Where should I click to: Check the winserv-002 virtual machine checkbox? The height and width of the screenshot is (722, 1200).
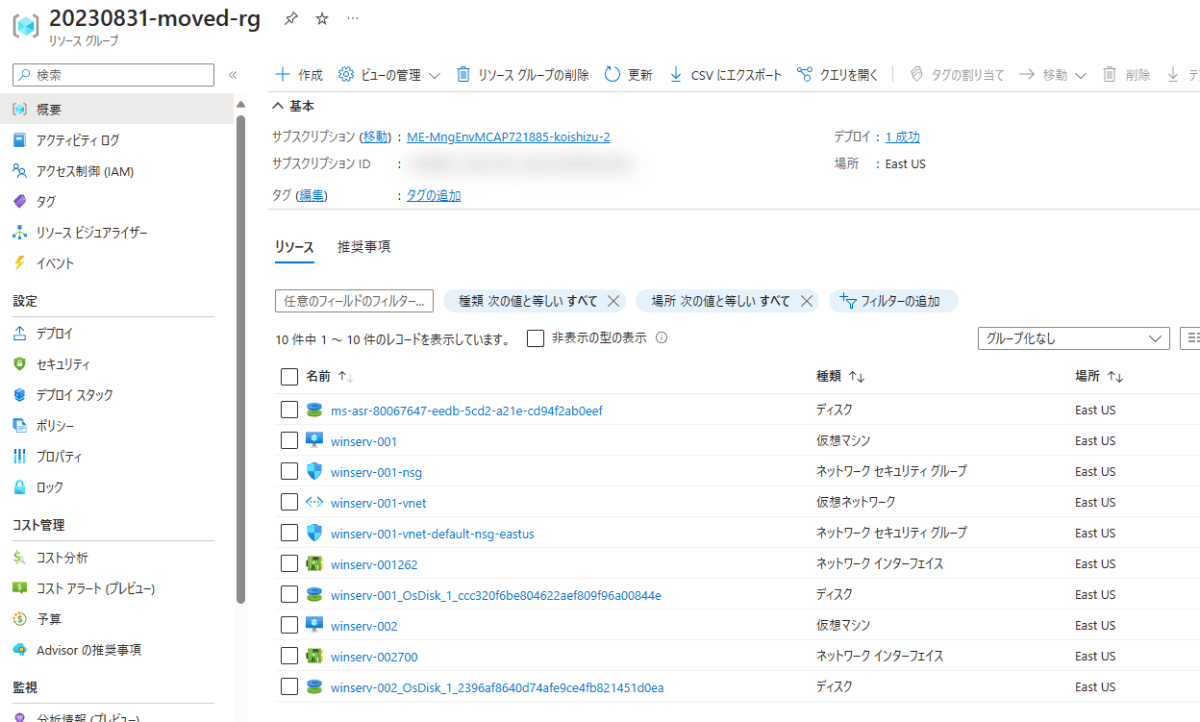(289, 626)
